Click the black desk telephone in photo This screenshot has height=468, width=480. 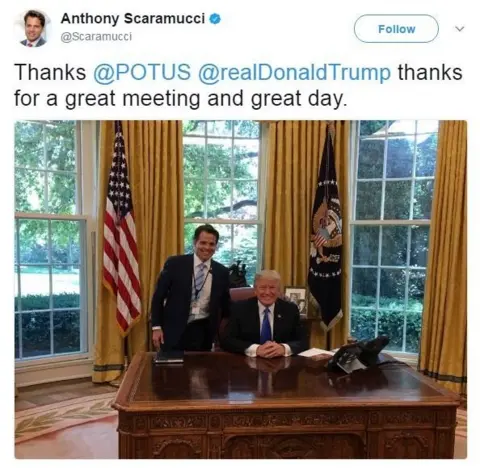[x=359, y=354]
